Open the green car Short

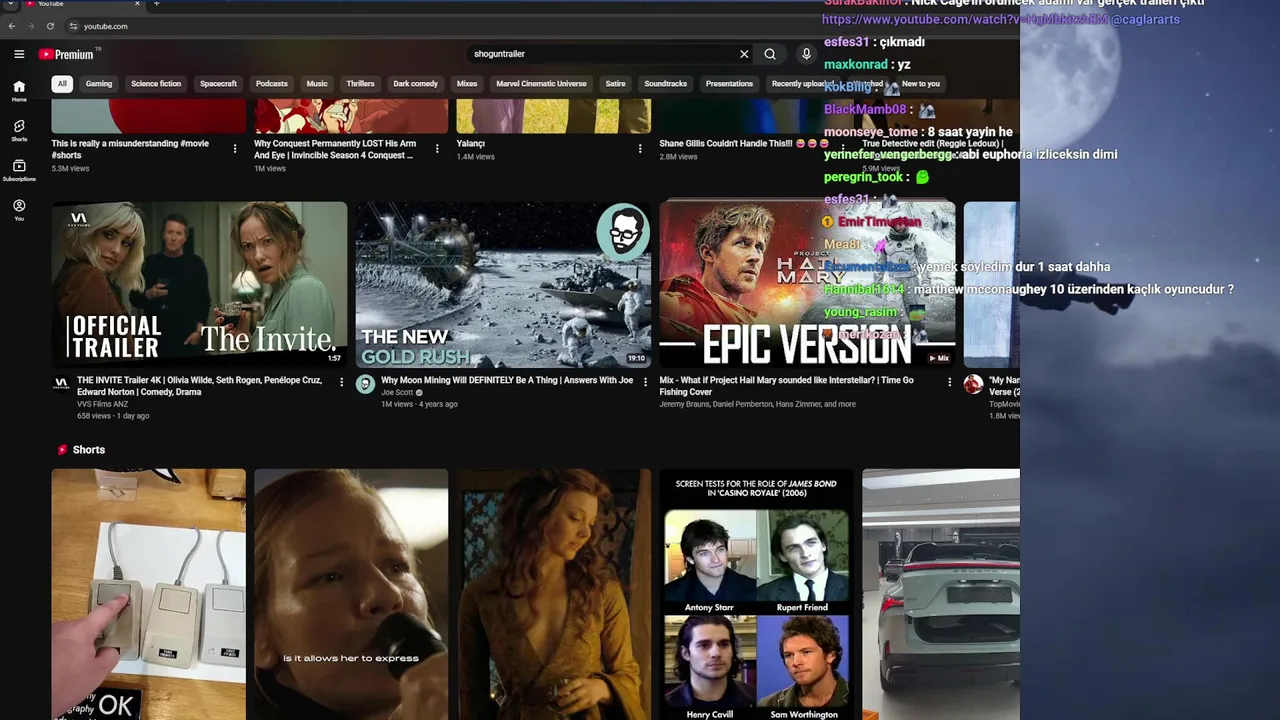point(941,594)
